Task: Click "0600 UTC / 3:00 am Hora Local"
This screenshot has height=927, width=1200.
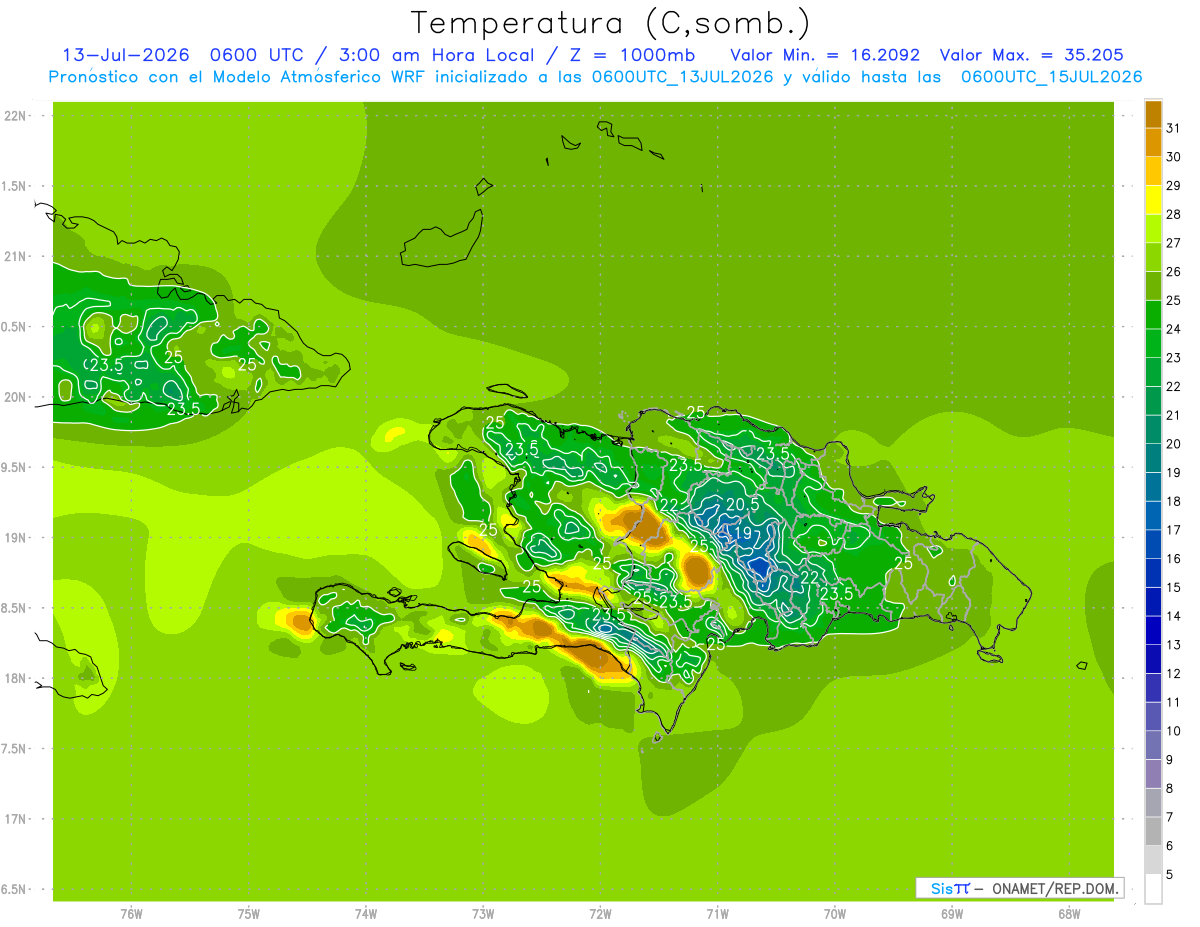Action: click(373, 55)
